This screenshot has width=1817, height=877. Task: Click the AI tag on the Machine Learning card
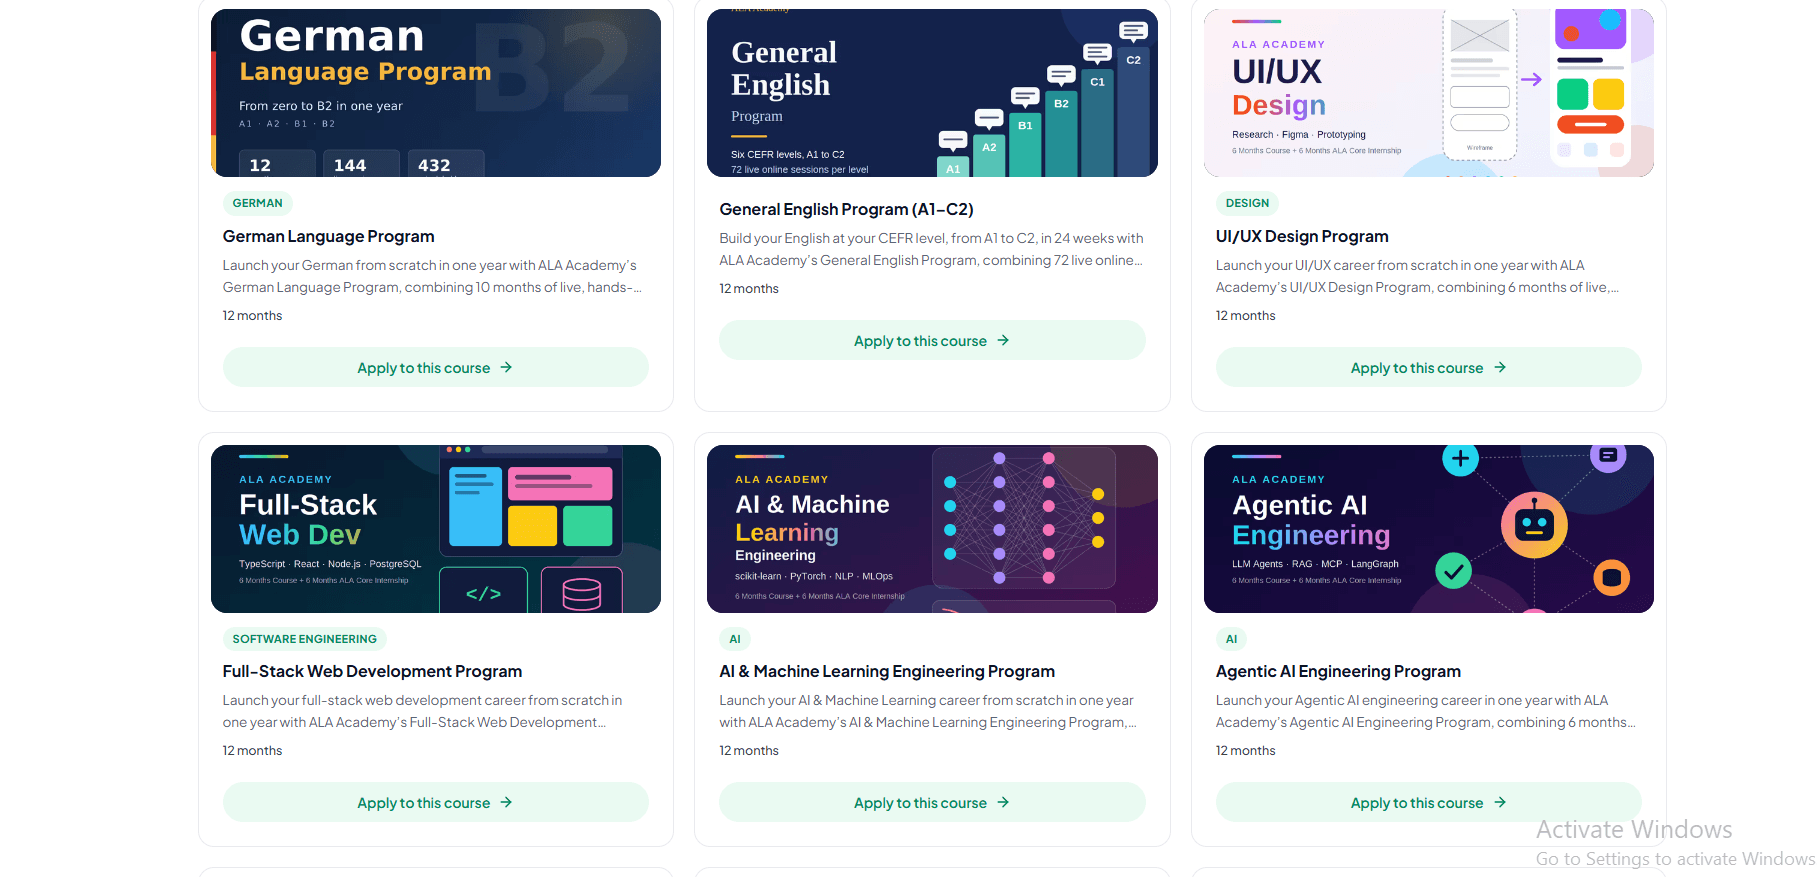[735, 639]
